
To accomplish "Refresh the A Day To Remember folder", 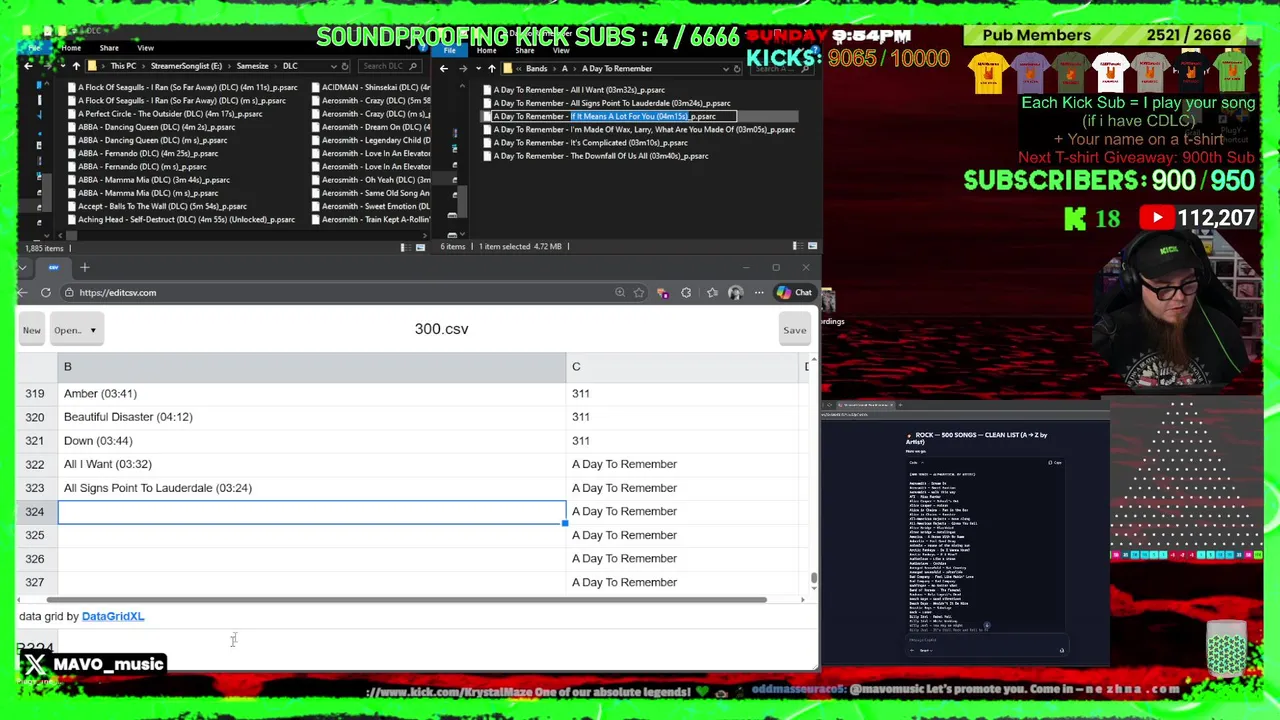I will (x=737, y=69).
